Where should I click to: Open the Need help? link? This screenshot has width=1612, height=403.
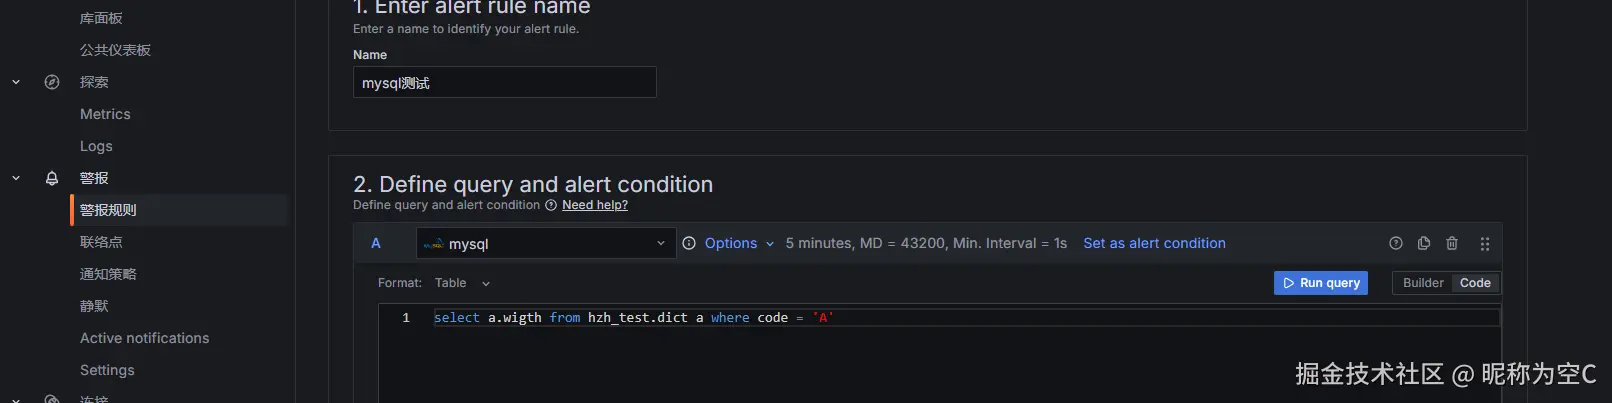tap(595, 205)
